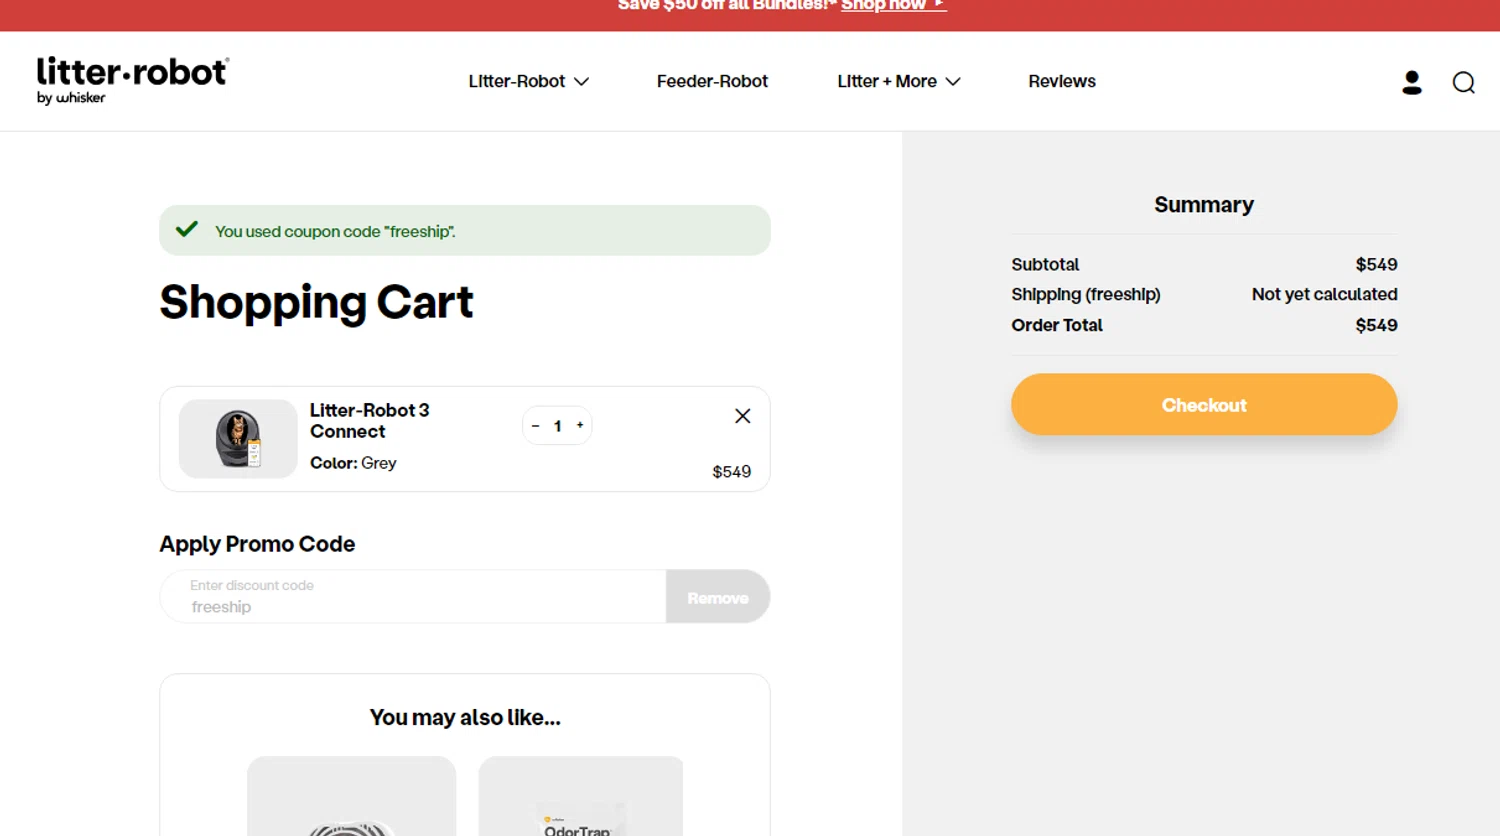
Task: Select the quantity value 1
Action: point(557,426)
